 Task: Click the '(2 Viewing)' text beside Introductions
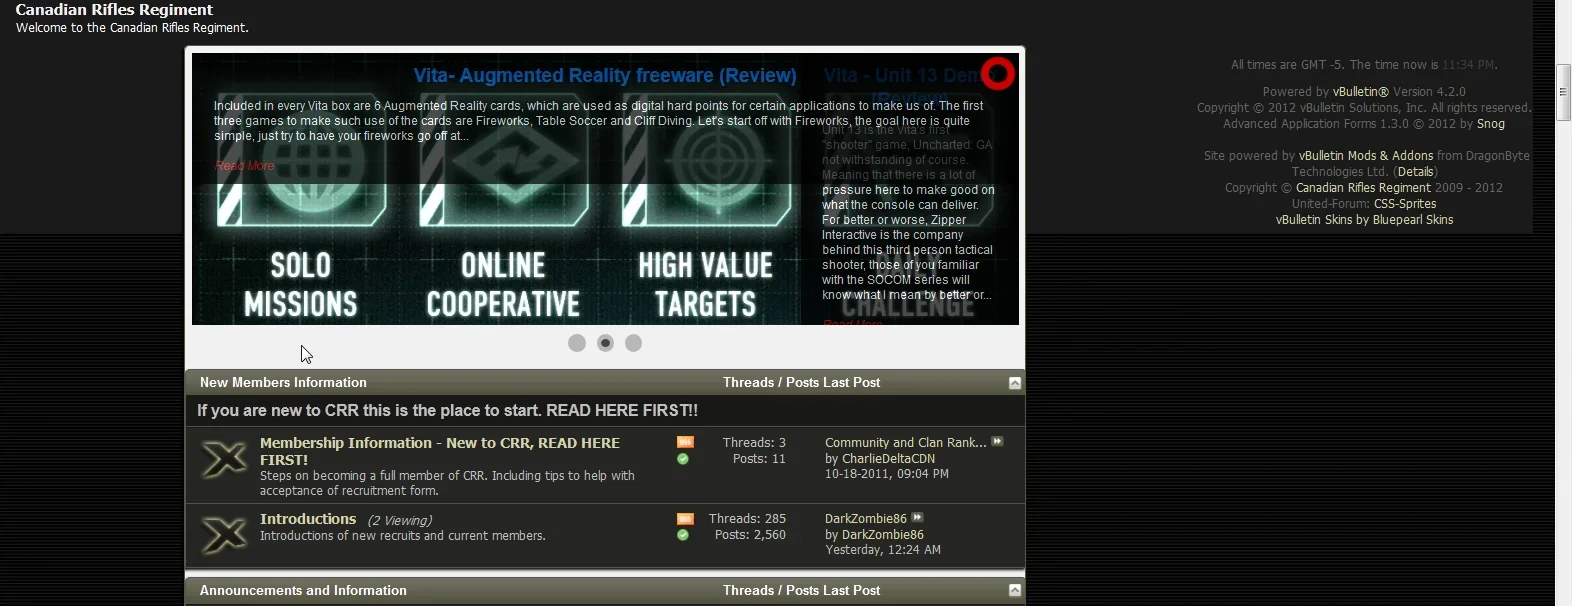(x=400, y=521)
